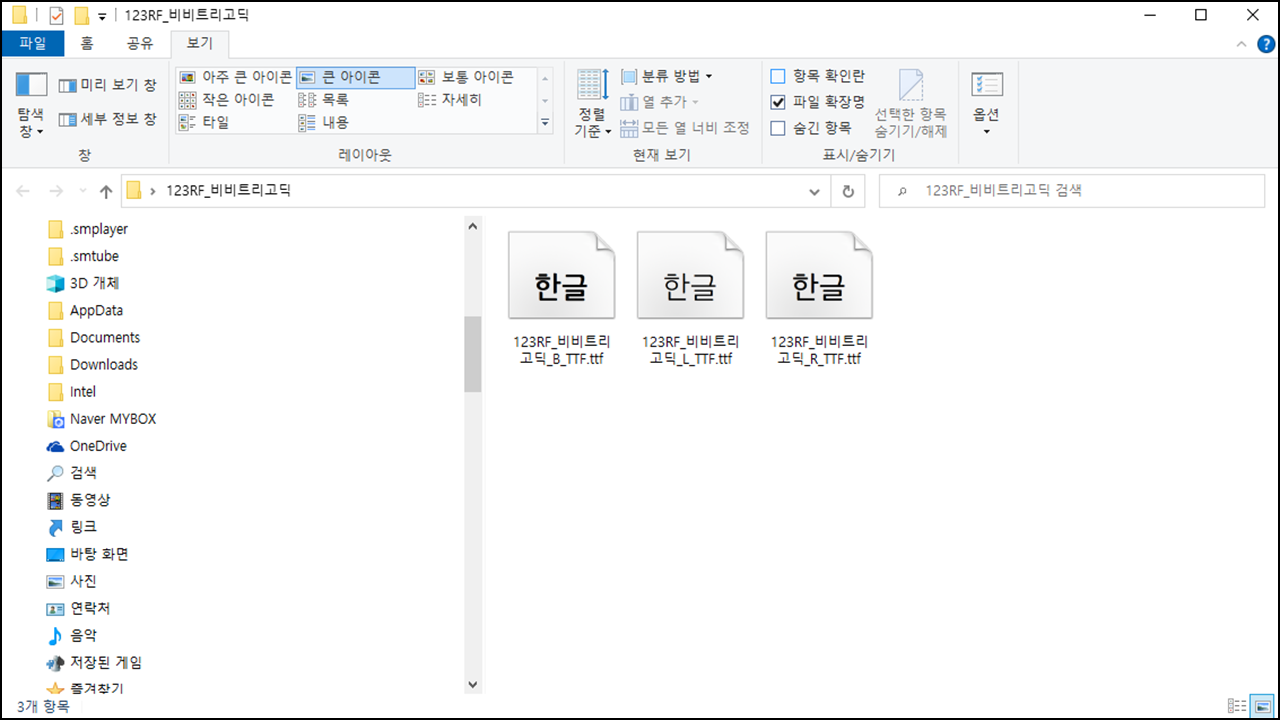Go up one folder level
Viewport: 1280px width, 720px height.
coord(105,191)
